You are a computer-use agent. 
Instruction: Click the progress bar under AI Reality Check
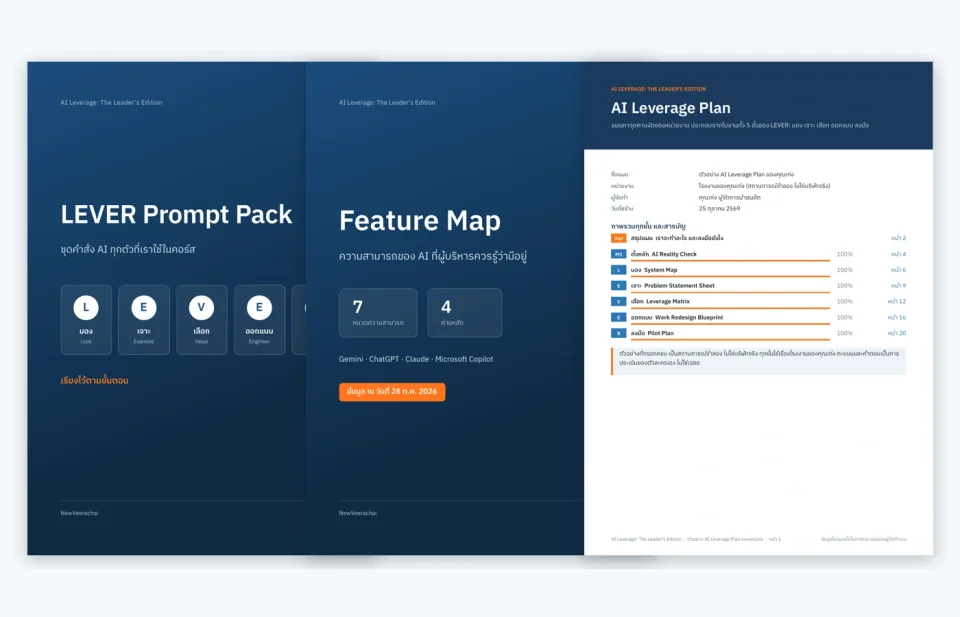coord(730,260)
